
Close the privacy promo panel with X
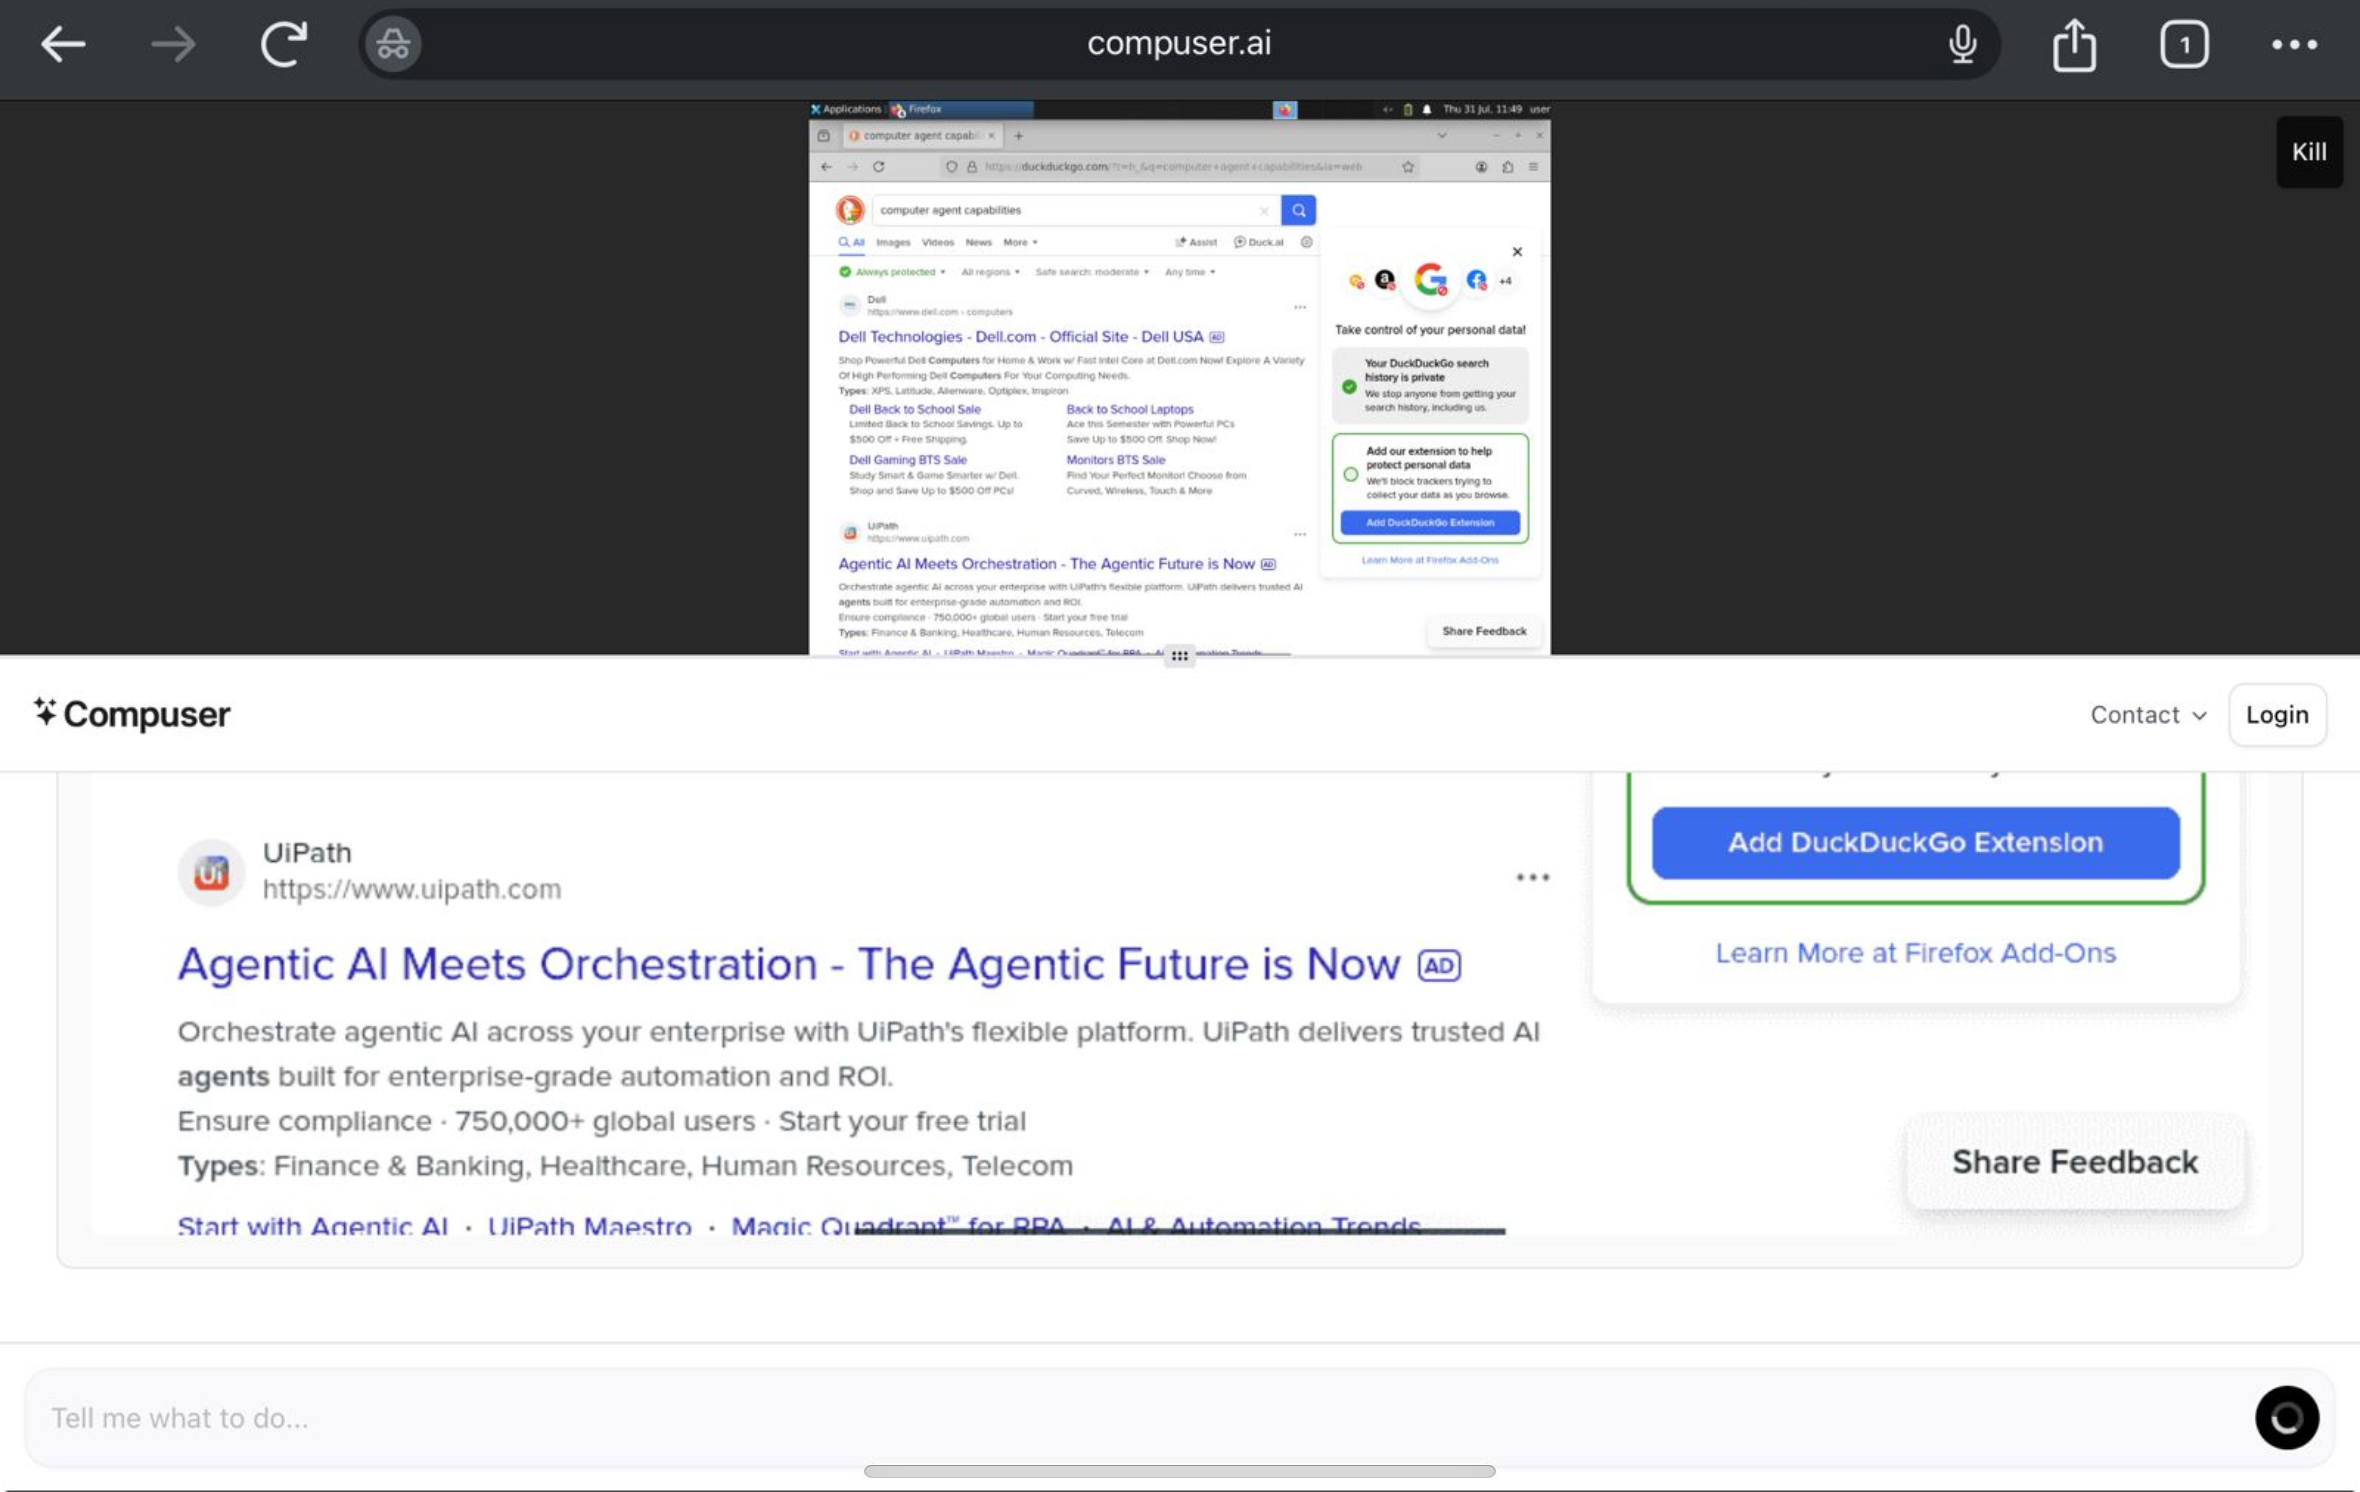click(1517, 252)
